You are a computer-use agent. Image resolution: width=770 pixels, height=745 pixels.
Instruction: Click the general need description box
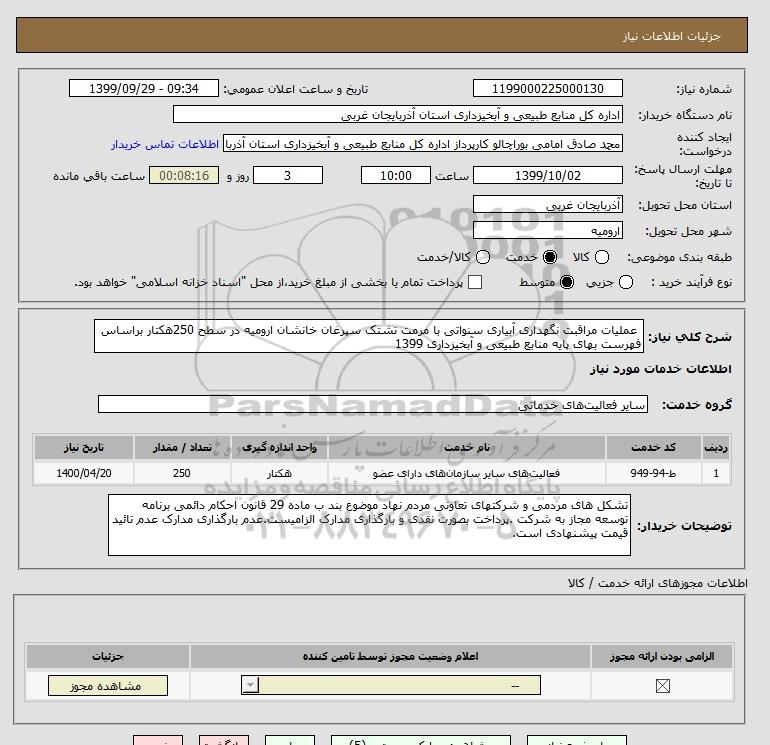pos(369,336)
